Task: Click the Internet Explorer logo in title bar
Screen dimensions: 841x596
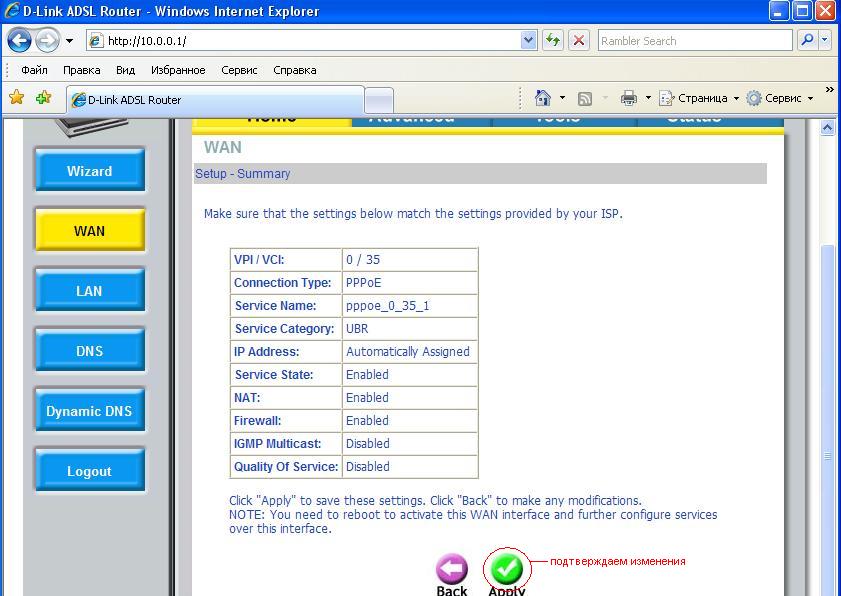Action: 11,11
